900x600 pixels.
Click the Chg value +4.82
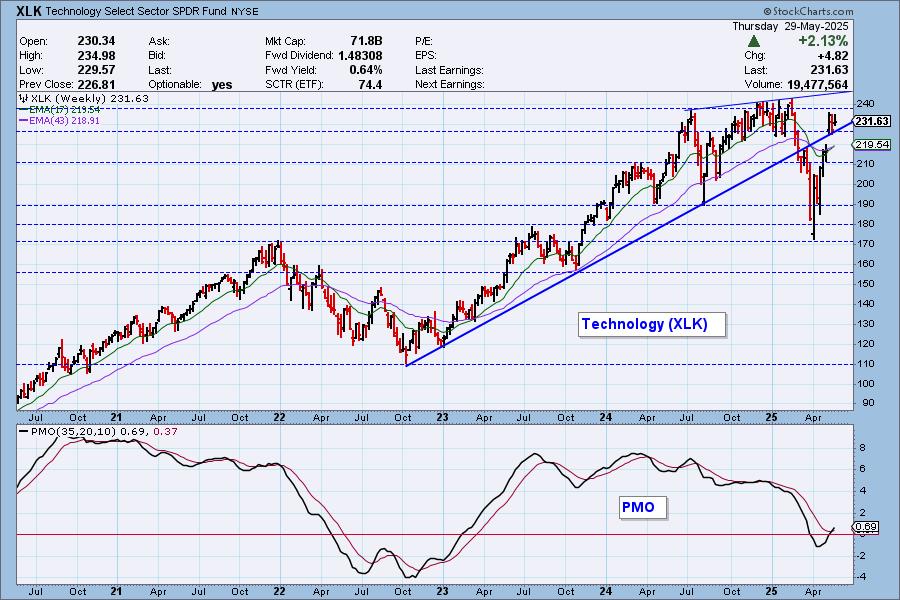pyautogui.click(x=832, y=56)
